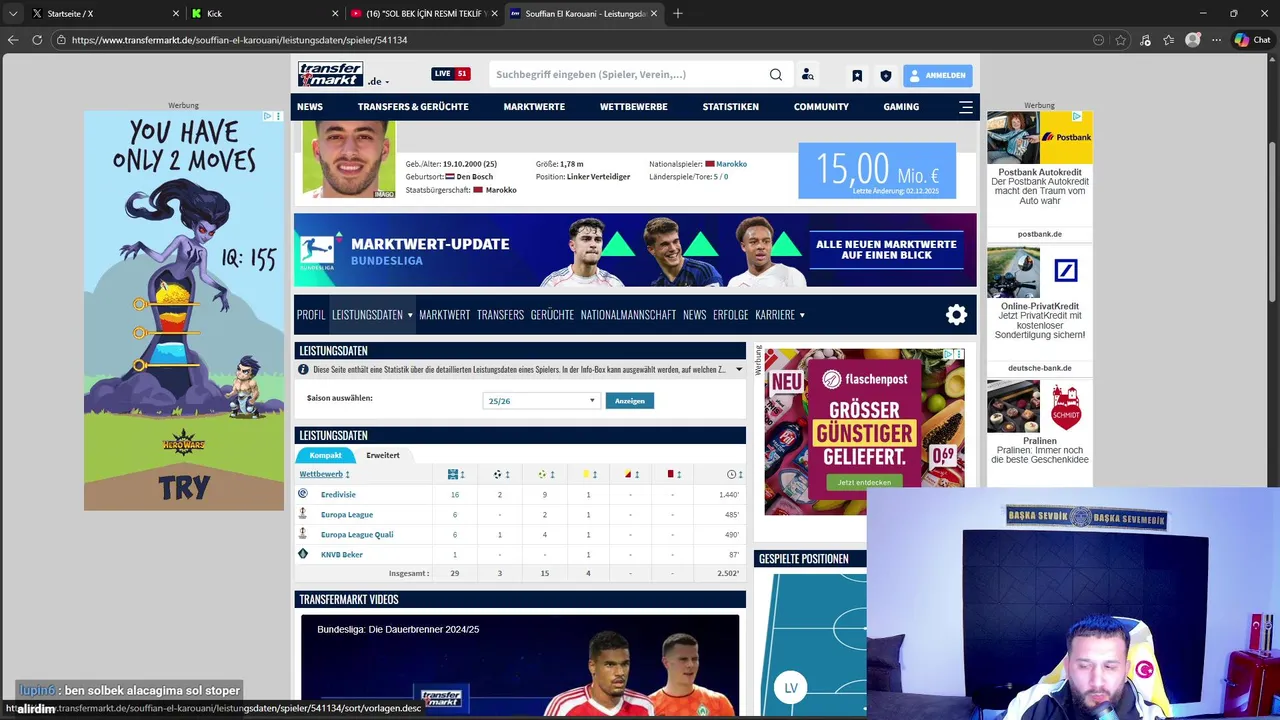The height and width of the screenshot is (720, 1280).
Task: Open the Saison 25/26 dropdown
Action: tap(541, 401)
